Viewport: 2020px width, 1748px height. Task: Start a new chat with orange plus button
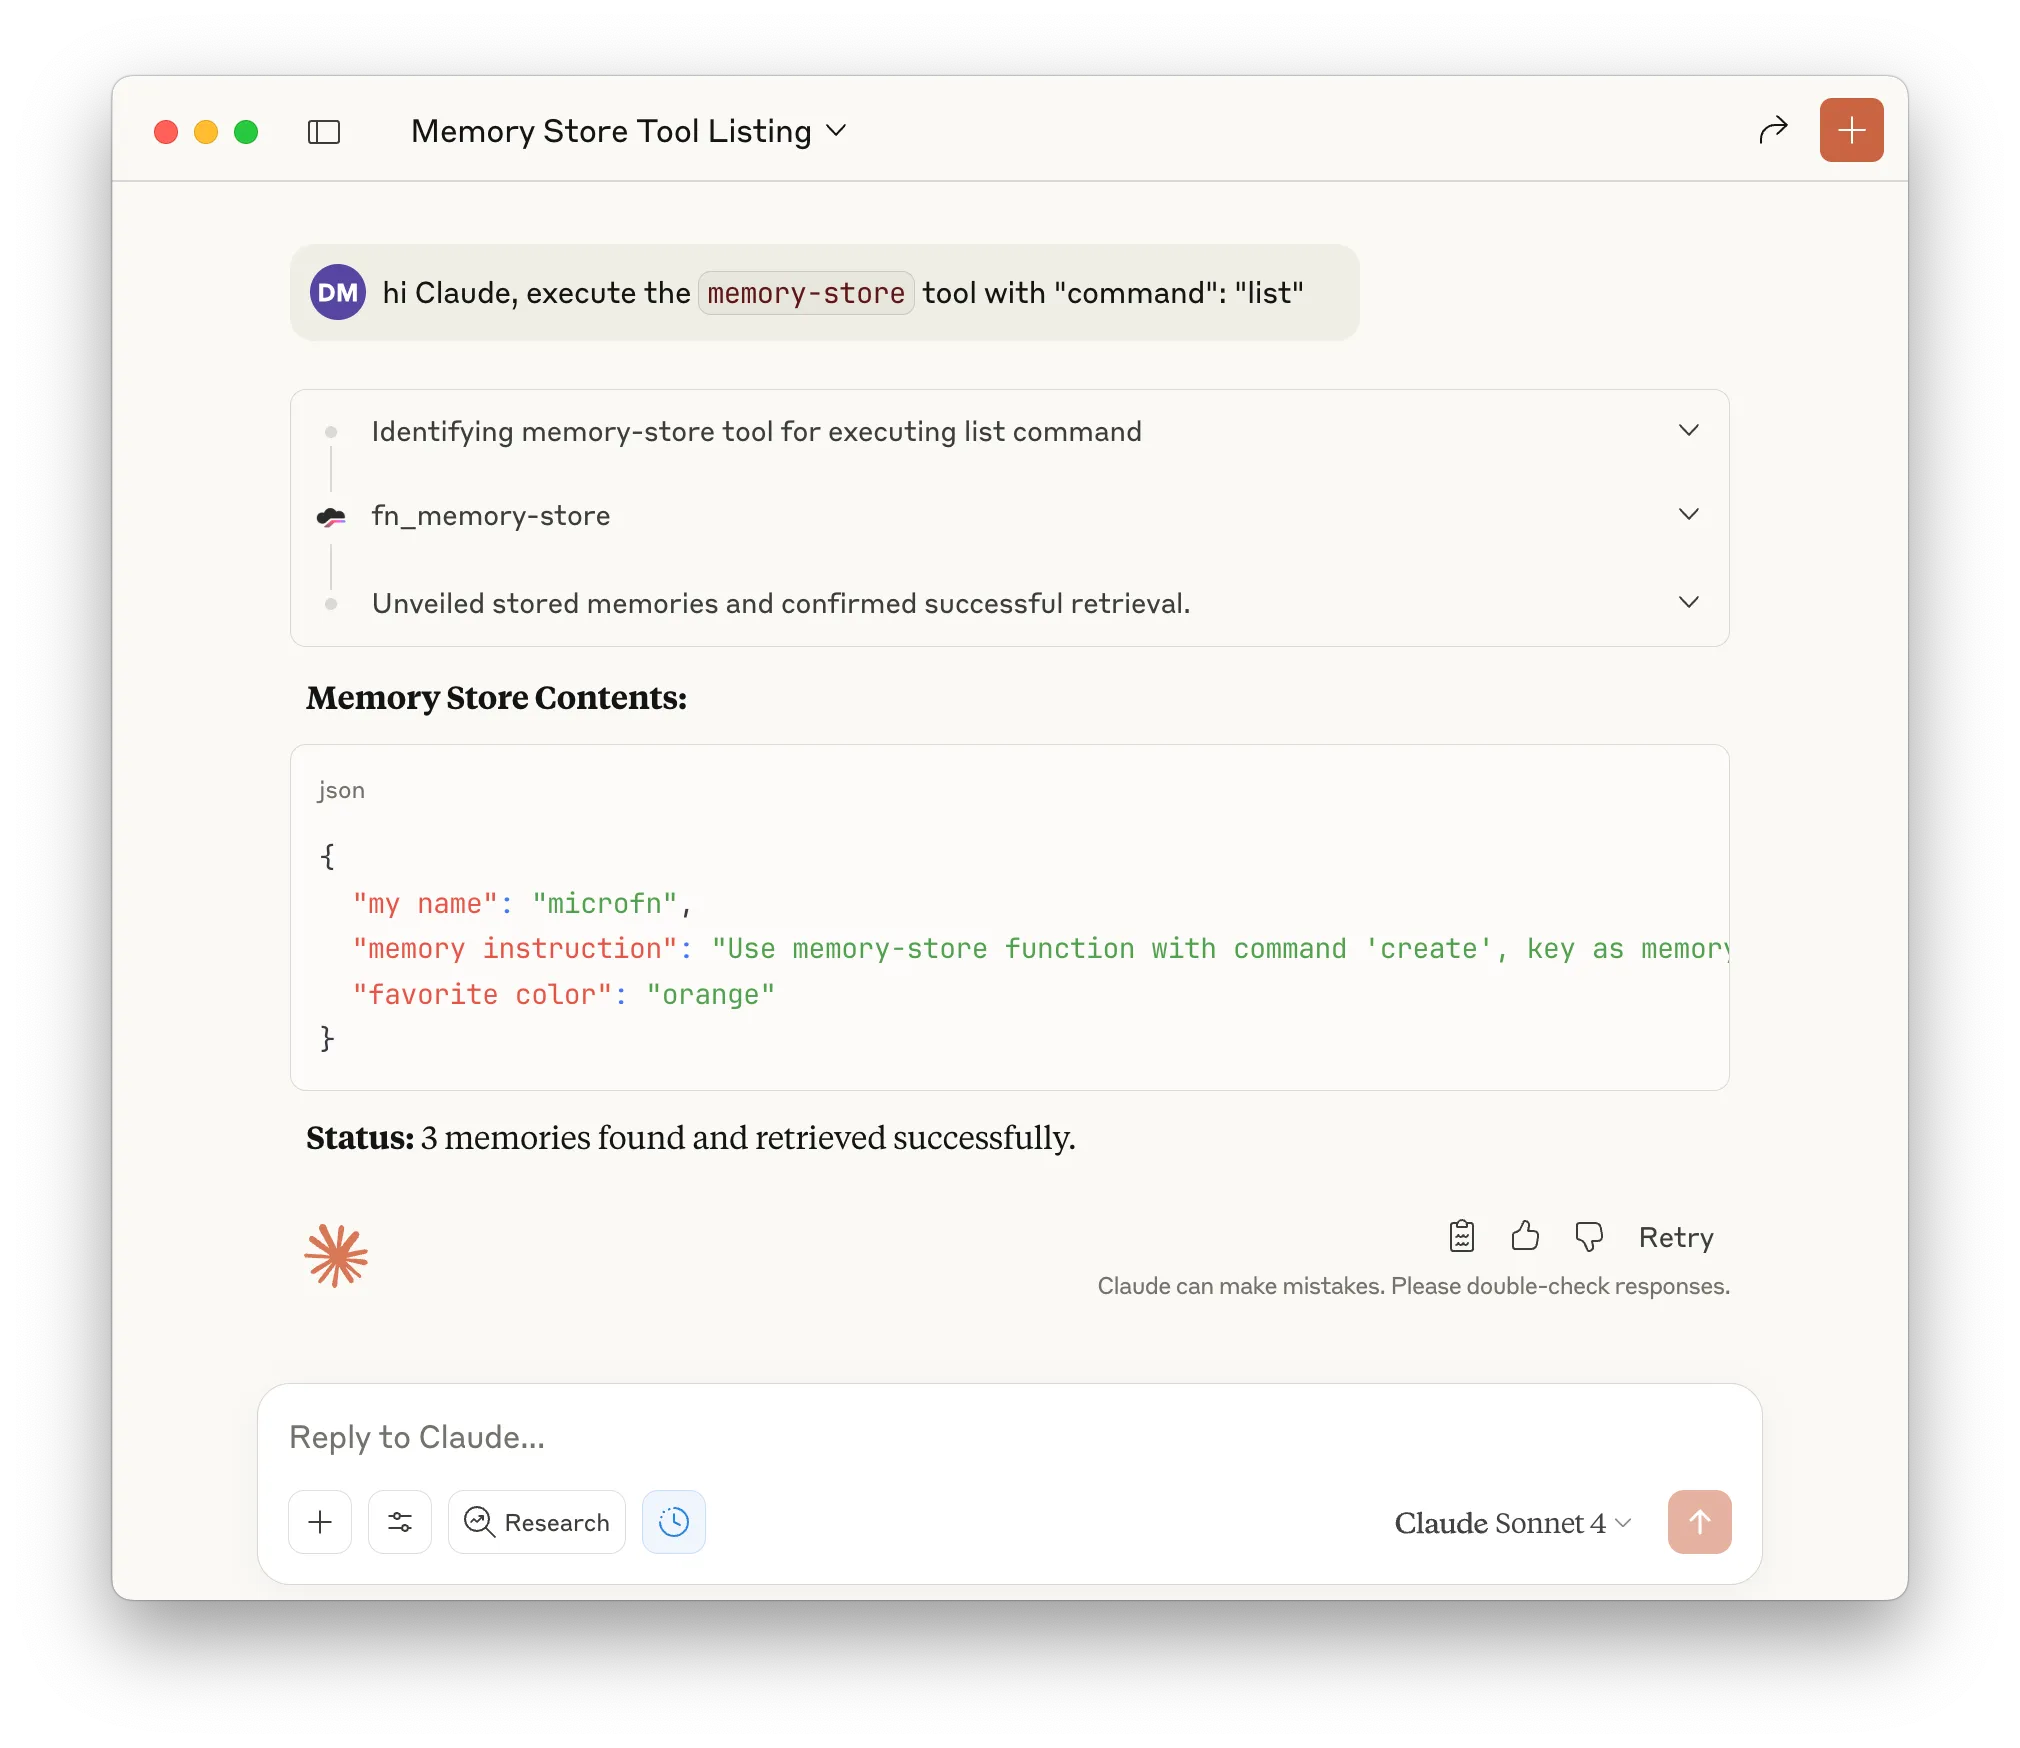(x=1851, y=130)
